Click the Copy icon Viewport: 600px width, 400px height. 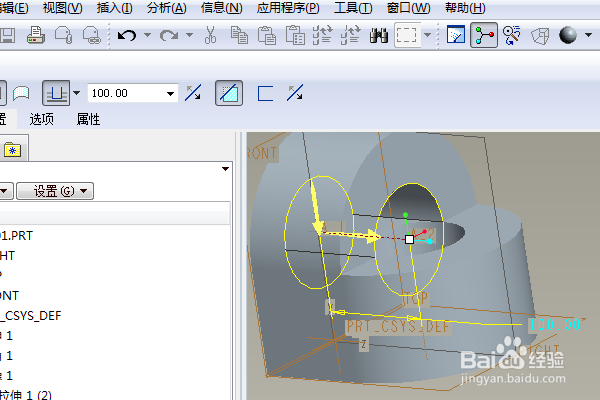click(x=239, y=35)
